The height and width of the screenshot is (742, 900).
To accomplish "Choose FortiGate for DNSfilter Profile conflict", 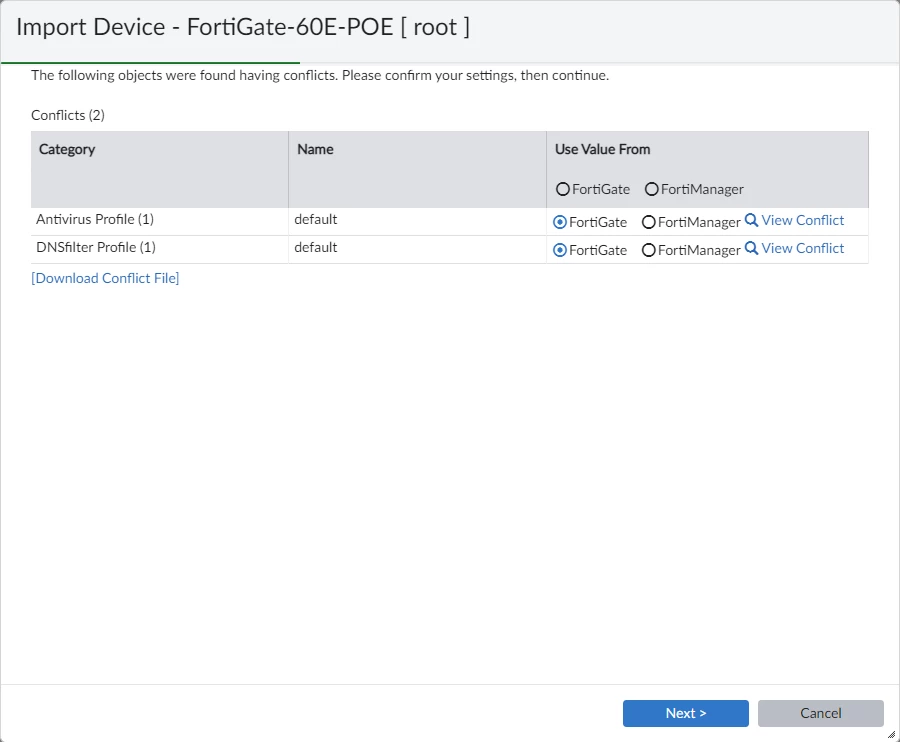I will [560, 250].
